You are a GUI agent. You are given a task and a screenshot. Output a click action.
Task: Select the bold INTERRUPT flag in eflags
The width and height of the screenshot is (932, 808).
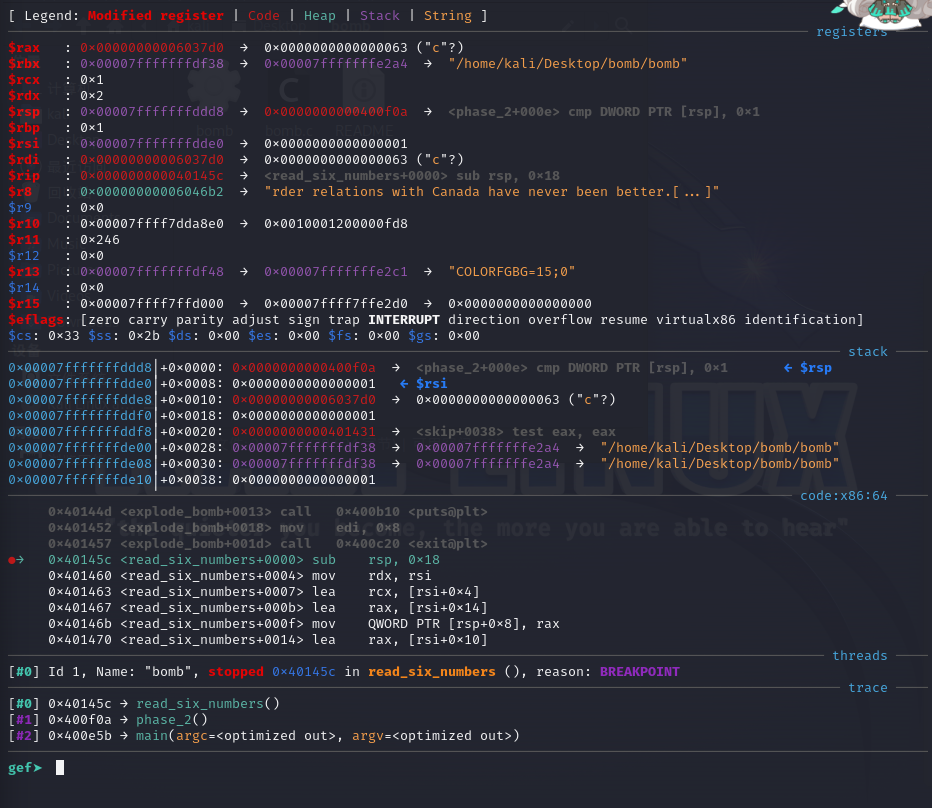(x=408, y=319)
